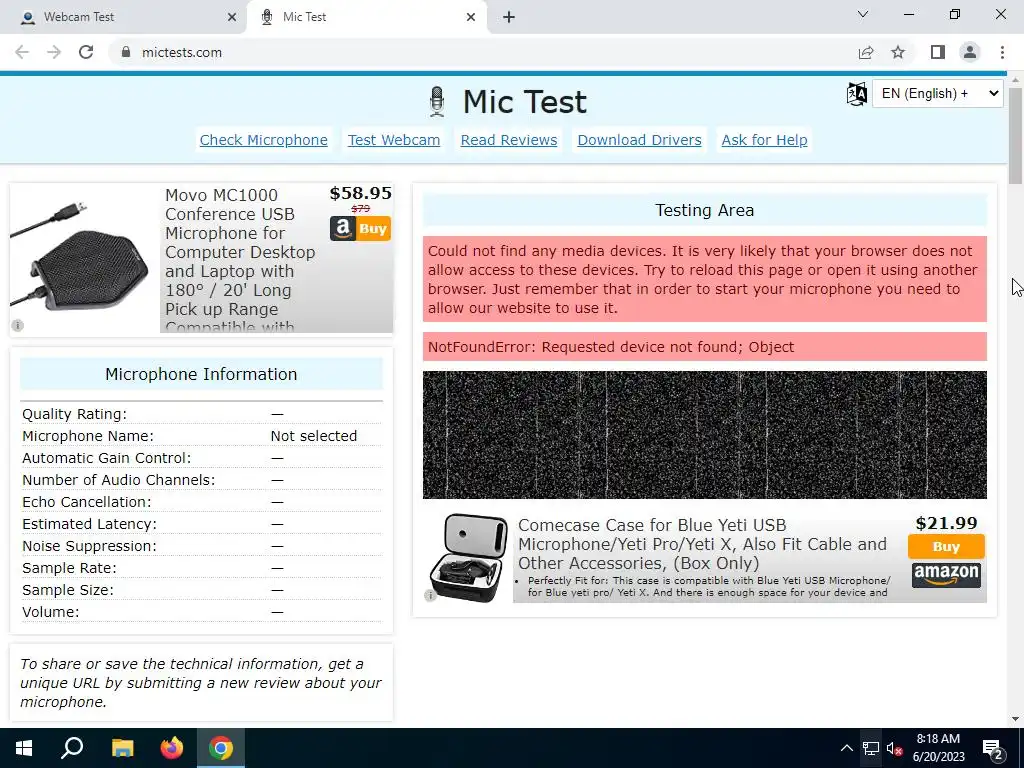Click the page vertical scrollbar thumb
The height and width of the screenshot is (768, 1024).
[1016, 135]
